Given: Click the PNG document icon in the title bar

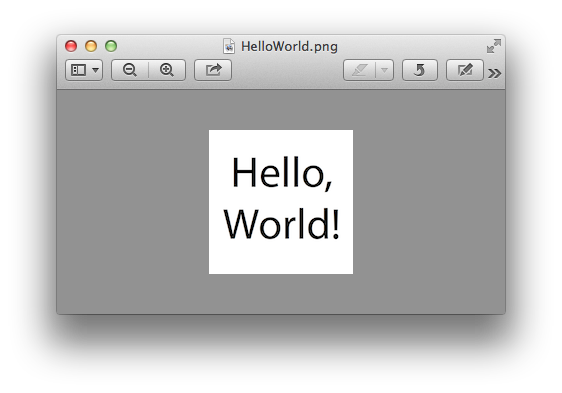Looking at the screenshot, I should click(229, 46).
